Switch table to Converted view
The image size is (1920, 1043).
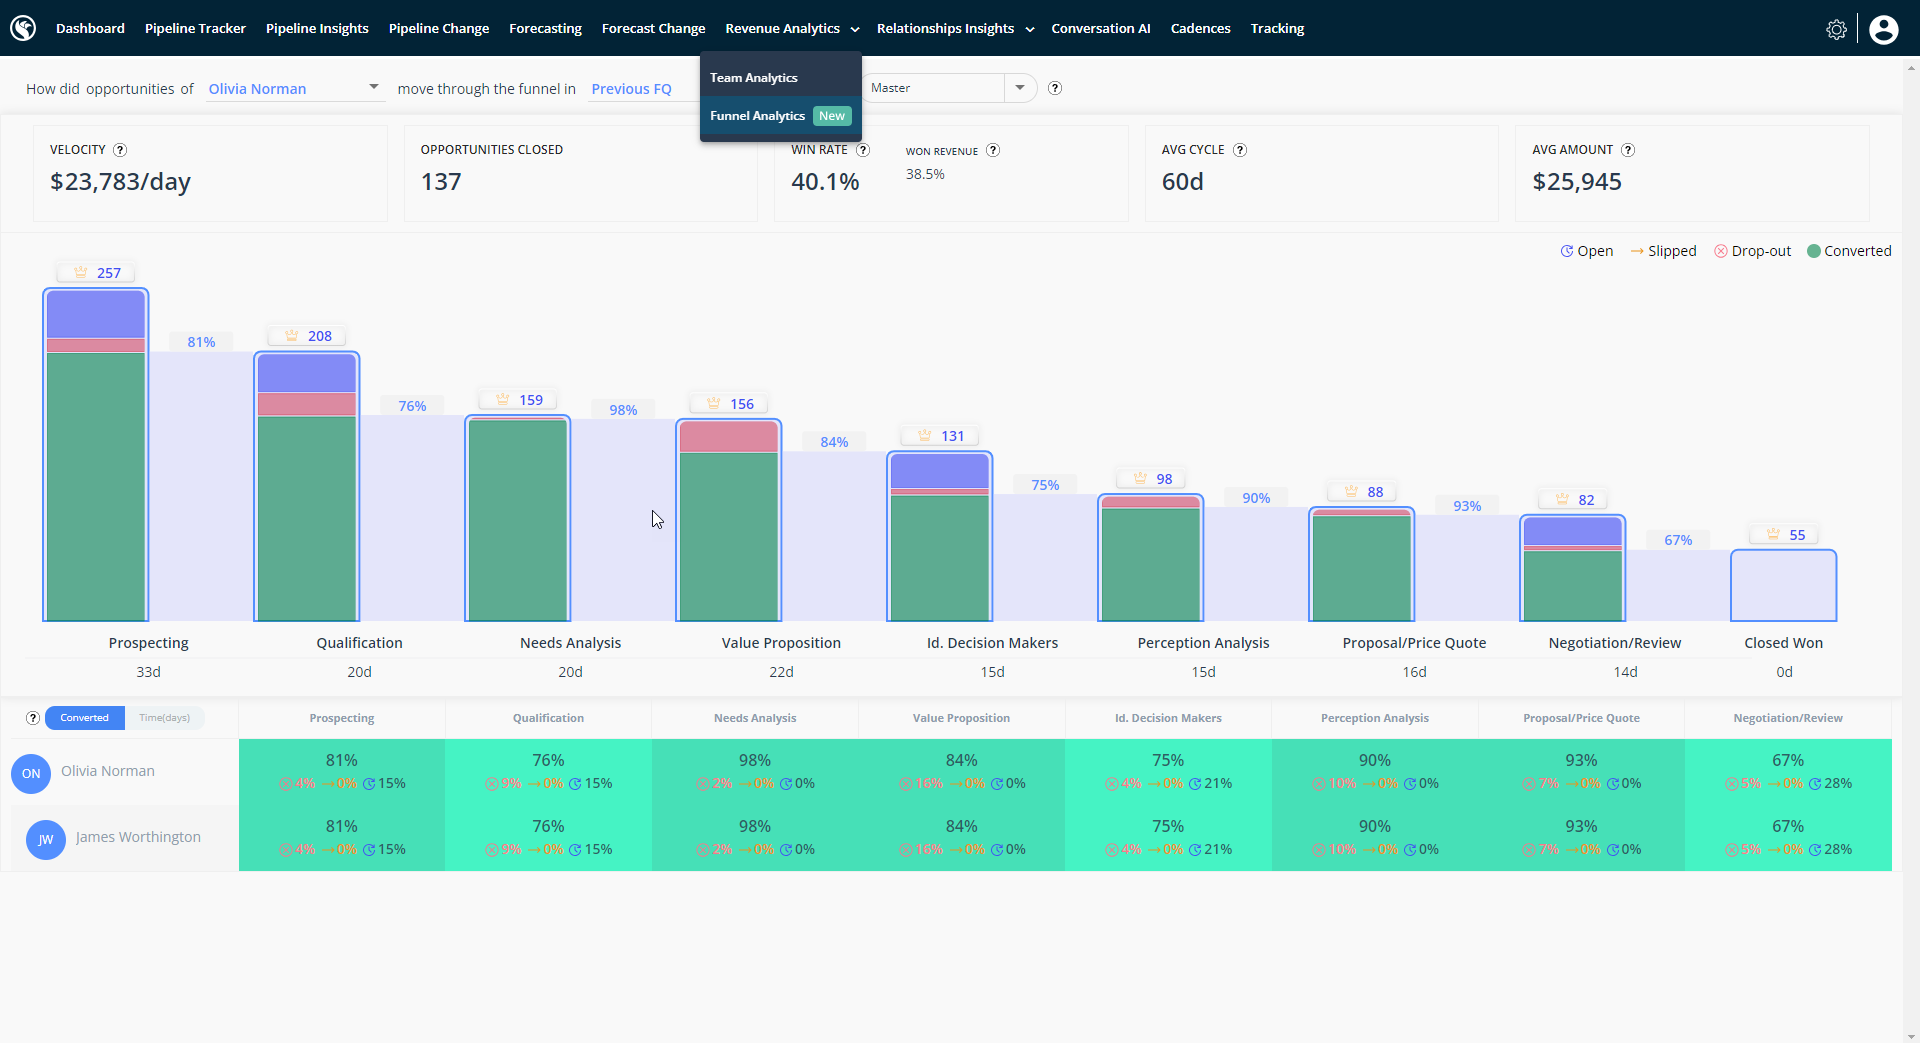85,718
